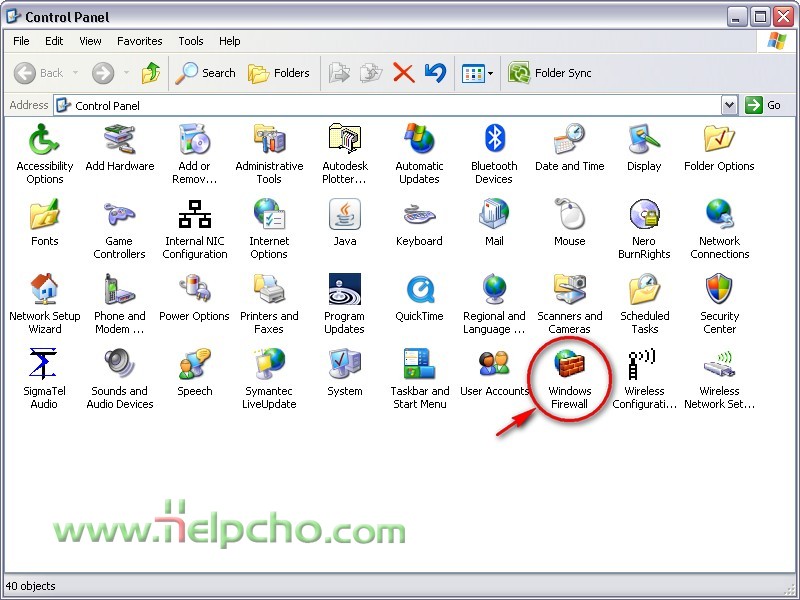Open Scheduled Tasks folder

(644, 304)
